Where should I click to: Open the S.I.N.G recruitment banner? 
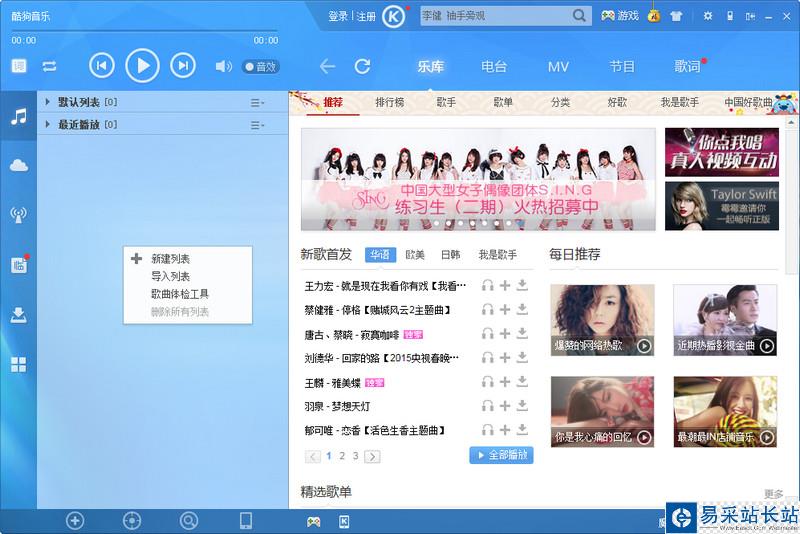click(x=478, y=179)
